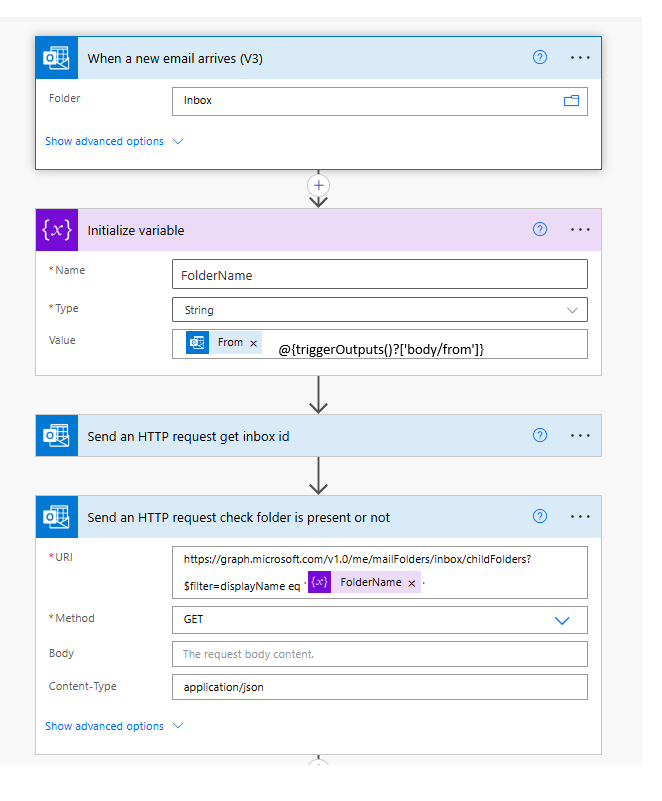Open ellipsis menu on check folder step
This screenshot has width=662, height=801.
(580, 516)
